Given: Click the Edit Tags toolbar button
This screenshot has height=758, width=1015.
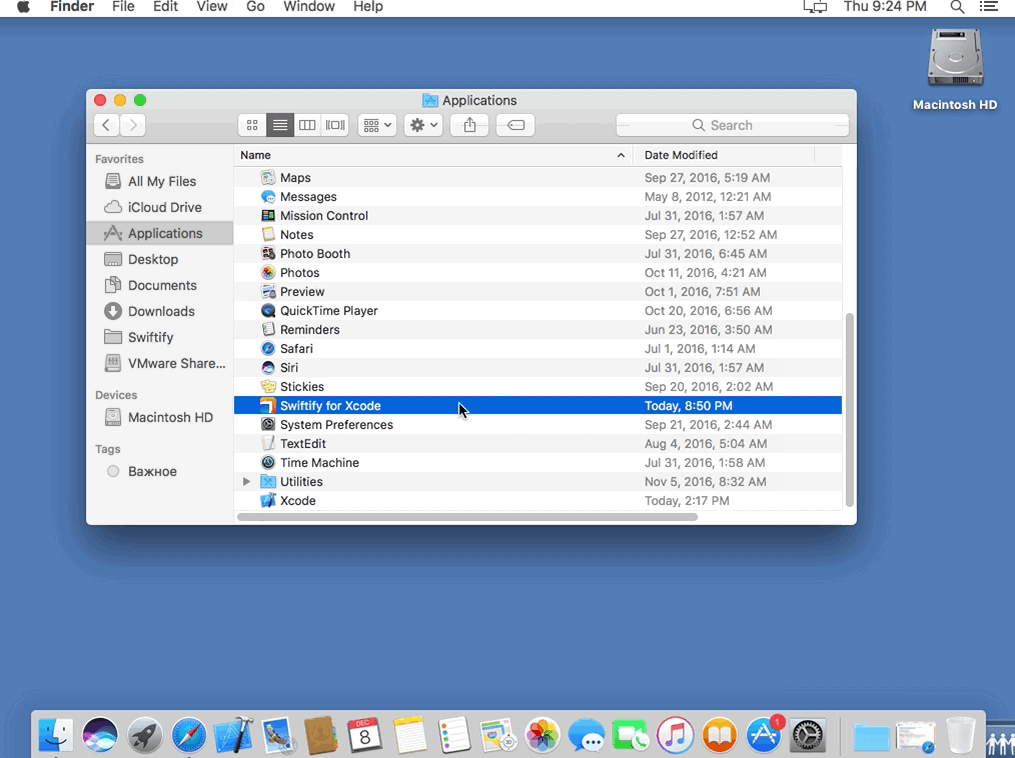Looking at the screenshot, I should 515,125.
